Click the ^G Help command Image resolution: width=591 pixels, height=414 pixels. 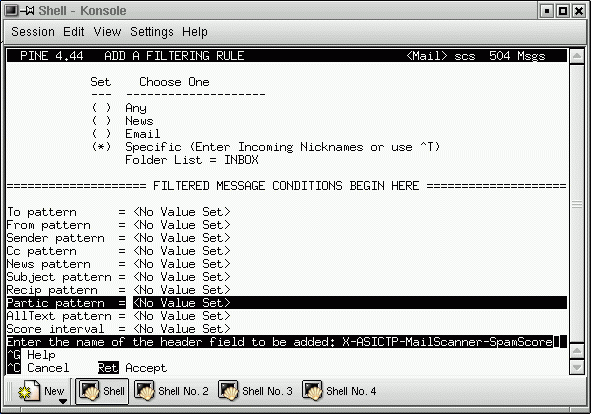[x=31, y=355]
